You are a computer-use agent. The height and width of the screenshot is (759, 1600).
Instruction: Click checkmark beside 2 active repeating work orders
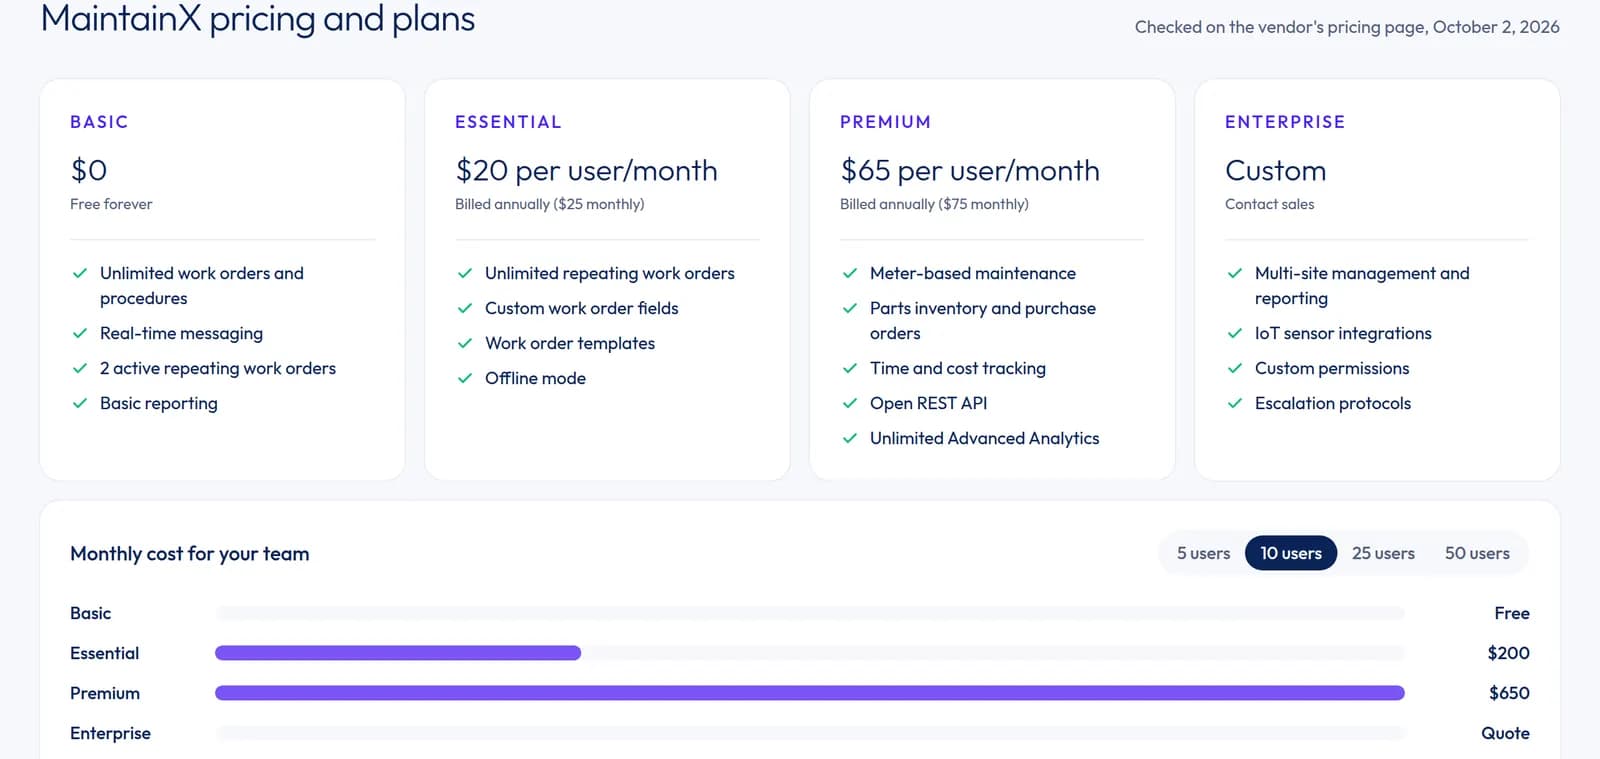coord(80,368)
